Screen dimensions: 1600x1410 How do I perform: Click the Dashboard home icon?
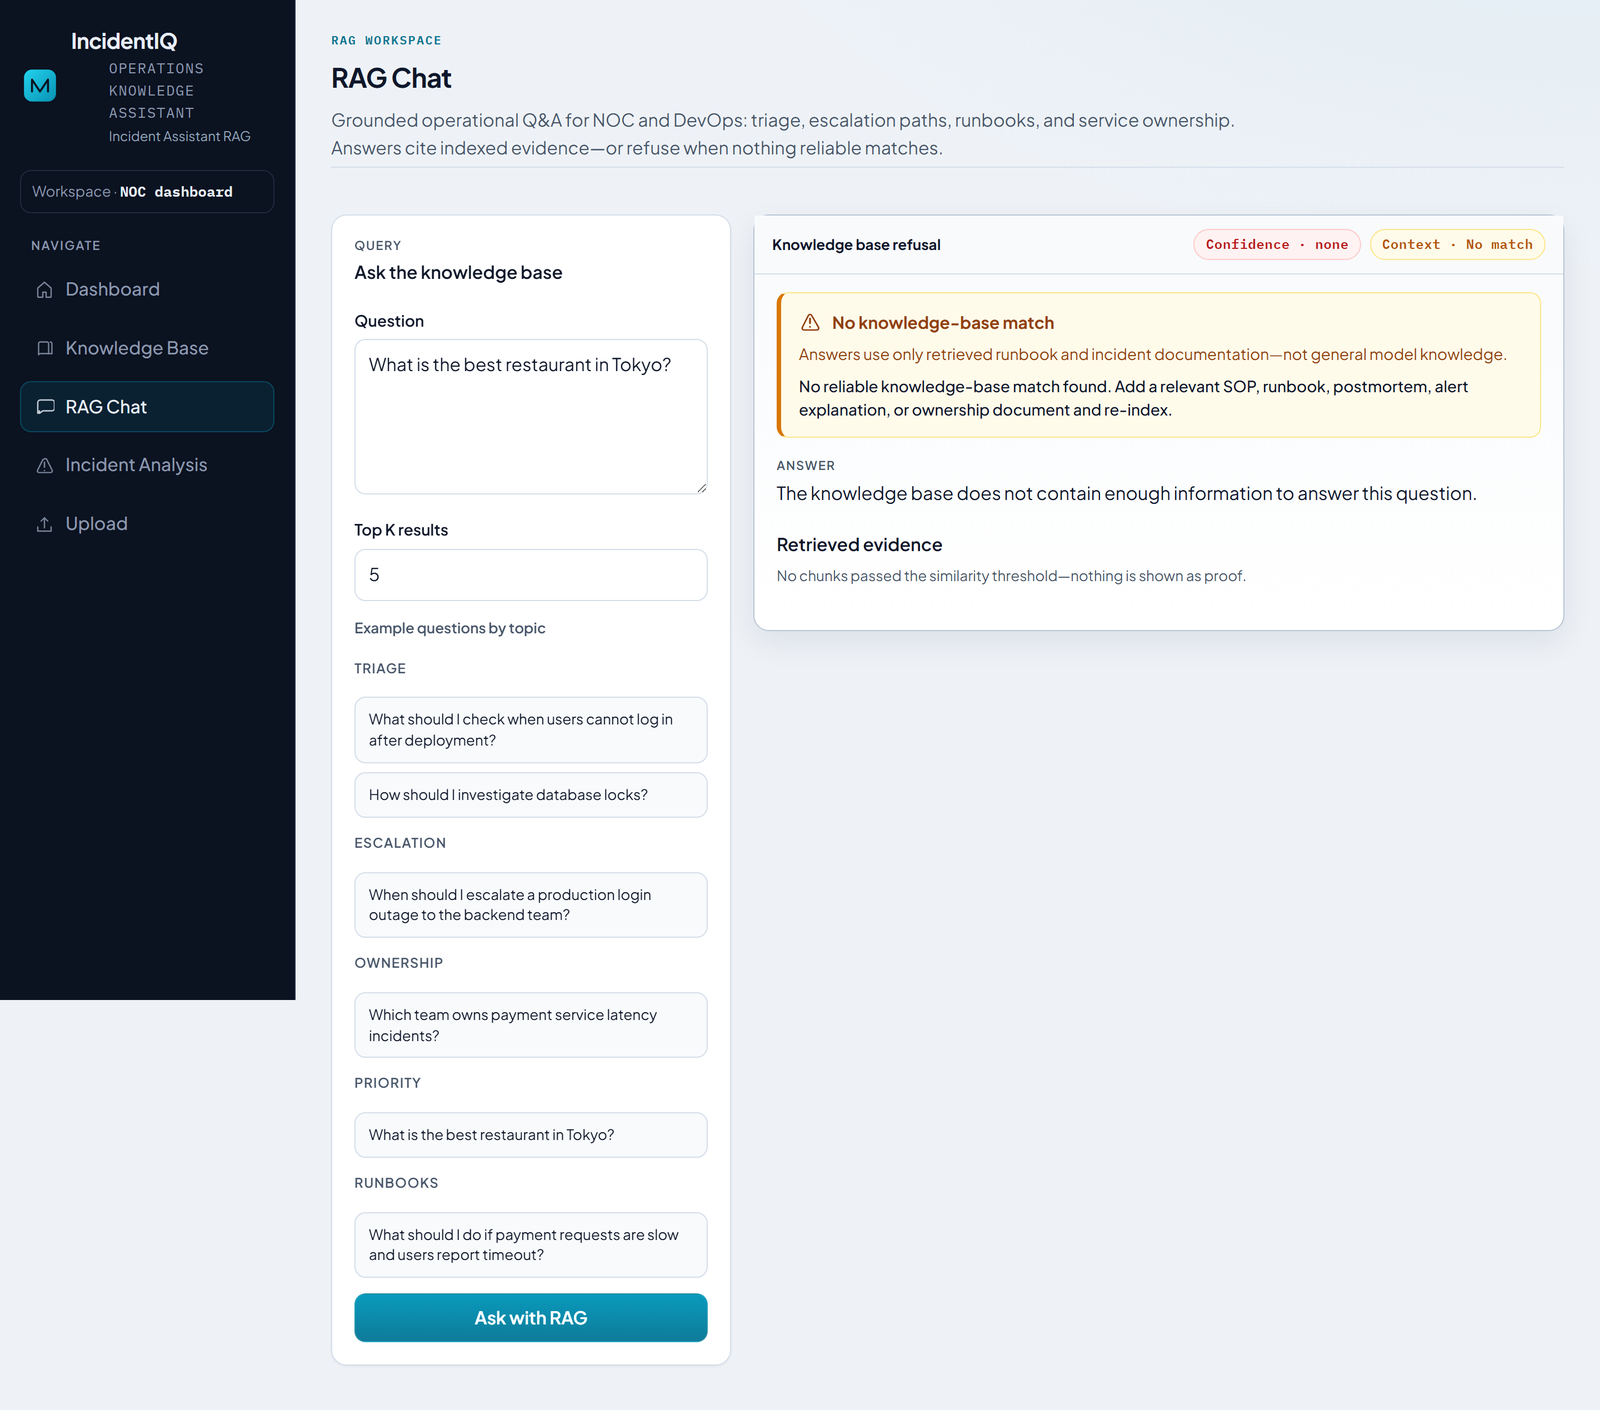click(45, 290)
